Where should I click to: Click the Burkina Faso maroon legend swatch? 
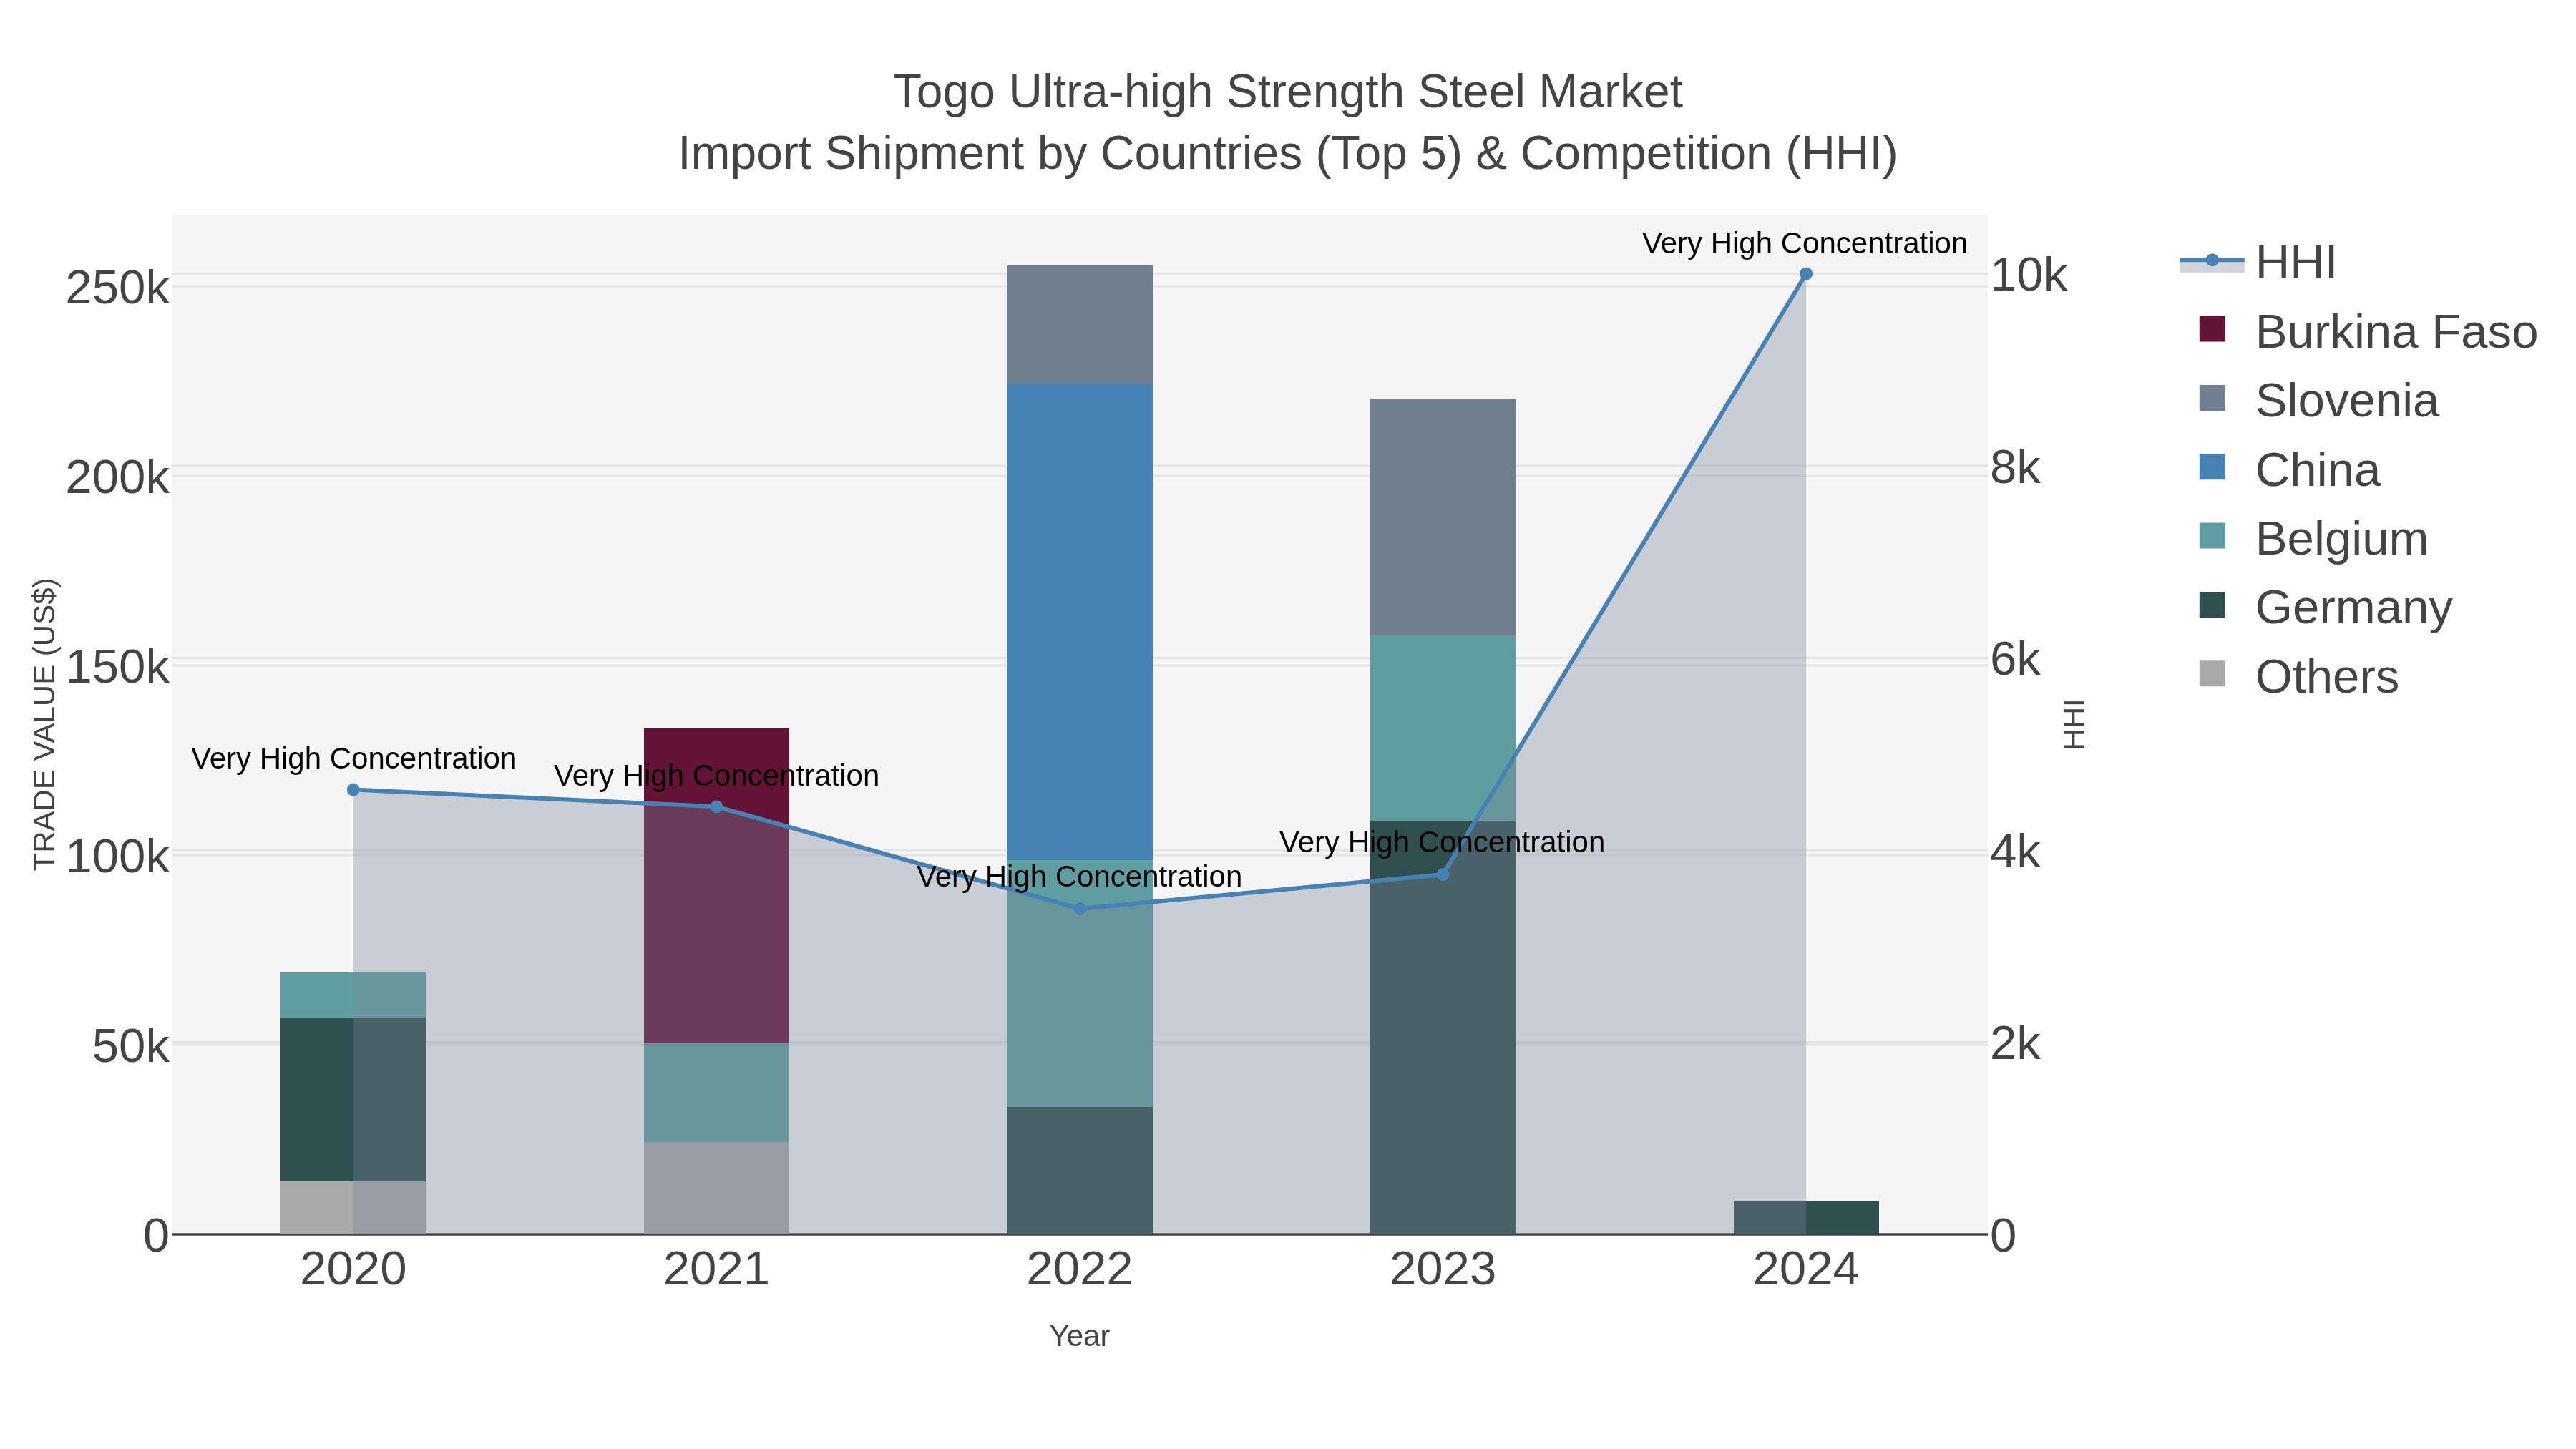(2213, 329)
